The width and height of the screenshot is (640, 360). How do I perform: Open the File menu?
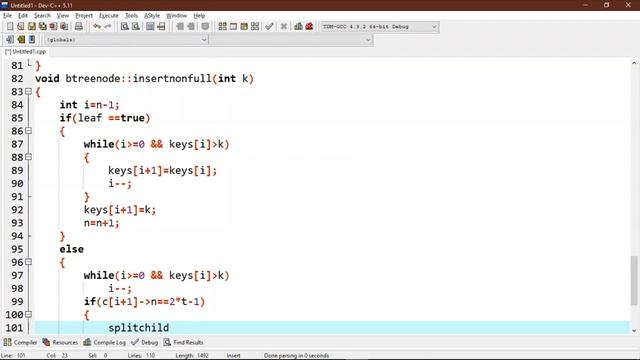pyautogui.click(x=7, y=16)
